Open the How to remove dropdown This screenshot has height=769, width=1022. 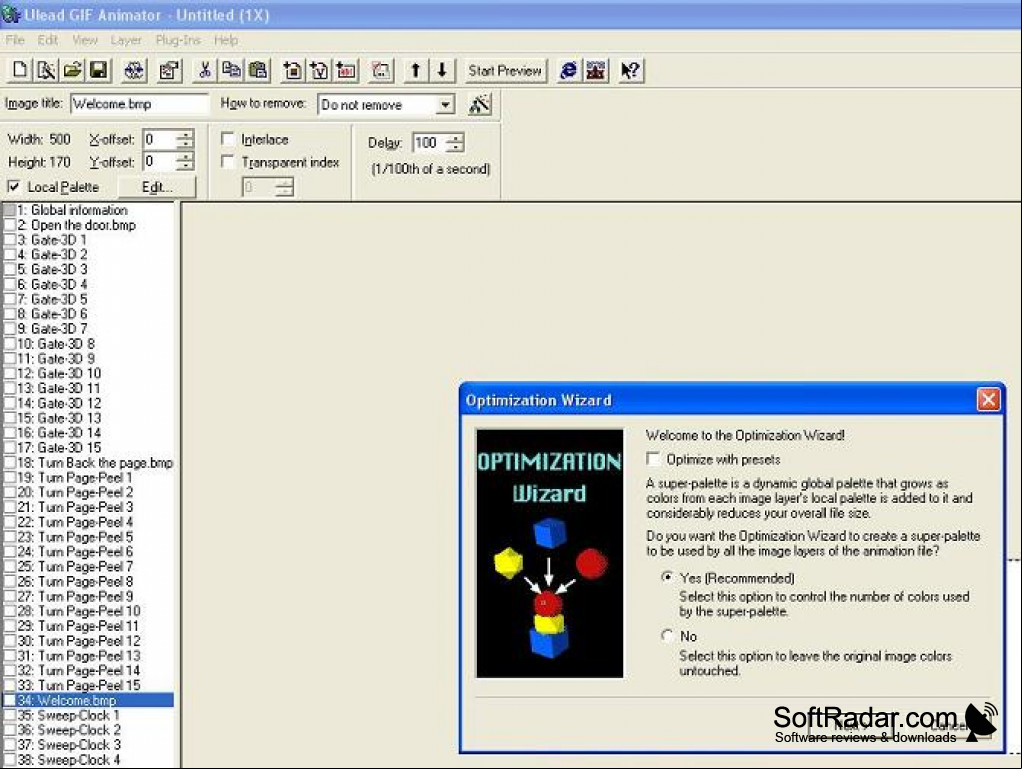445,104
